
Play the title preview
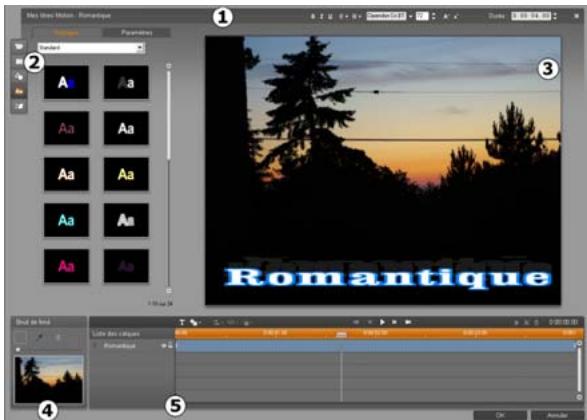382,322
